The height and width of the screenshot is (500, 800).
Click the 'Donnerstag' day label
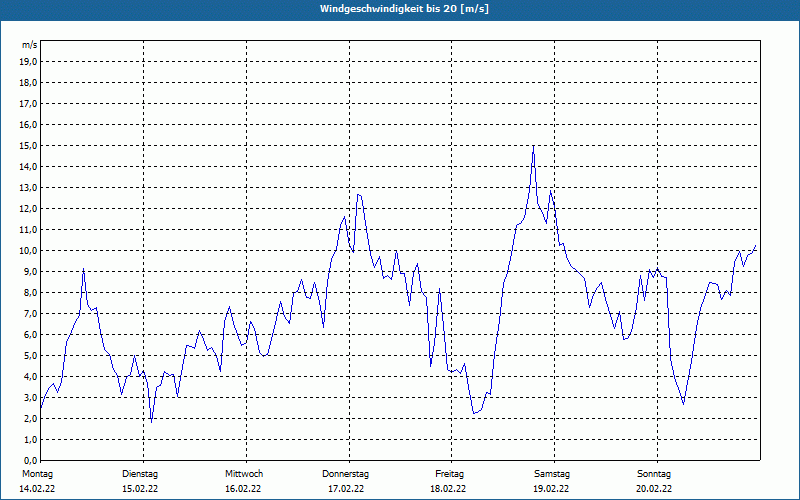tap(345, 474)
